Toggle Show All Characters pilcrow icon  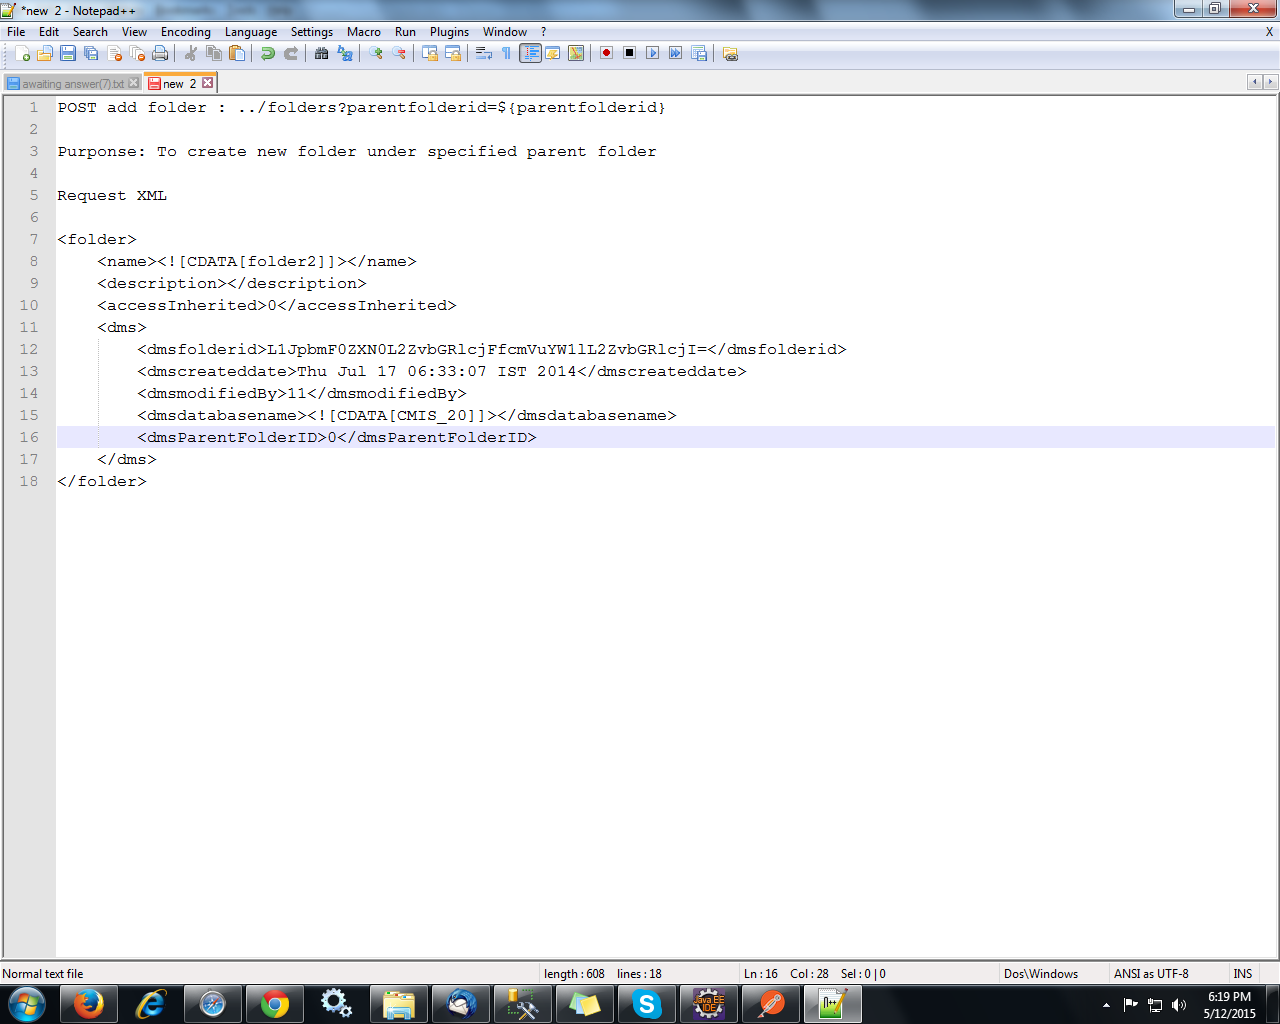506,53
